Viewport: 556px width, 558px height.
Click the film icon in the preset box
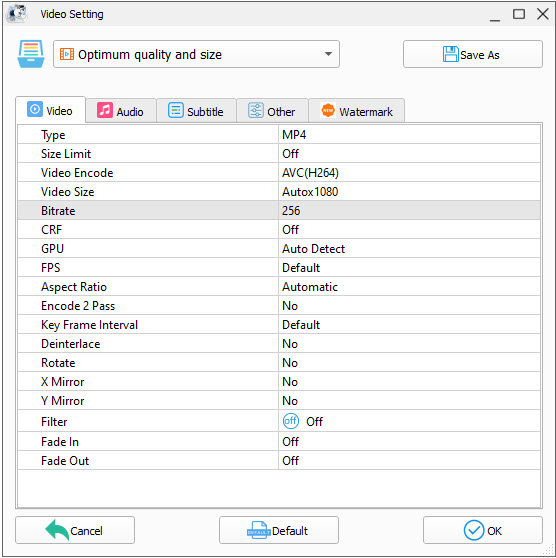pos(67,54)
